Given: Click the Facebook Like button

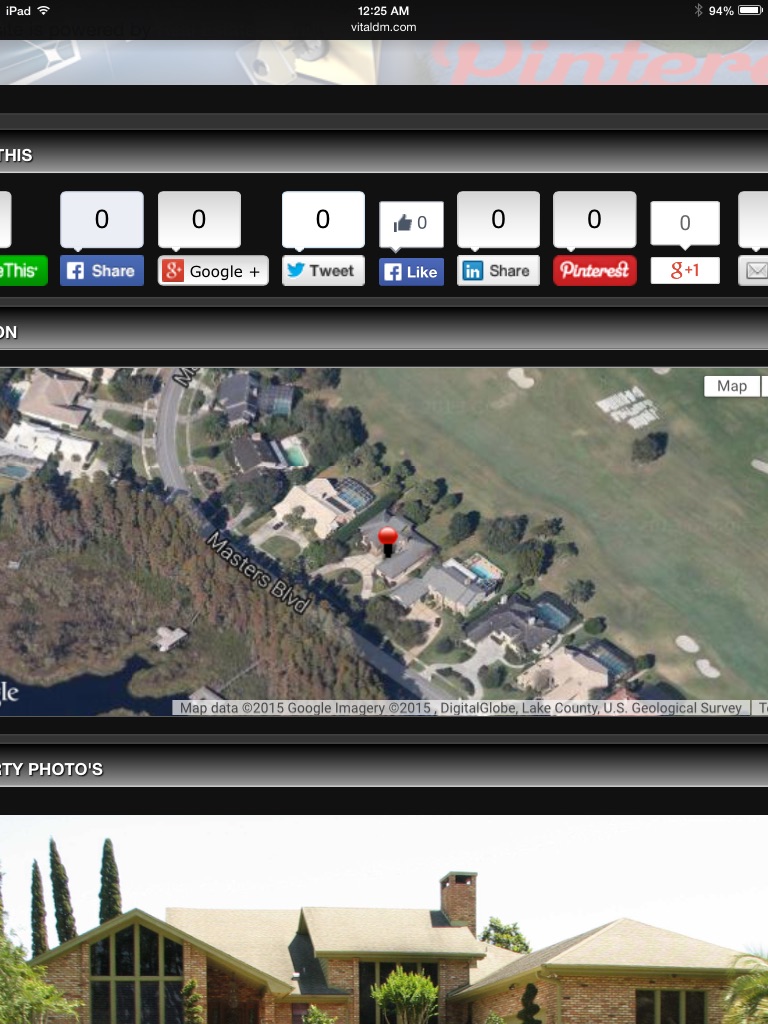Looking at the screenshot, I should [411, 272].
